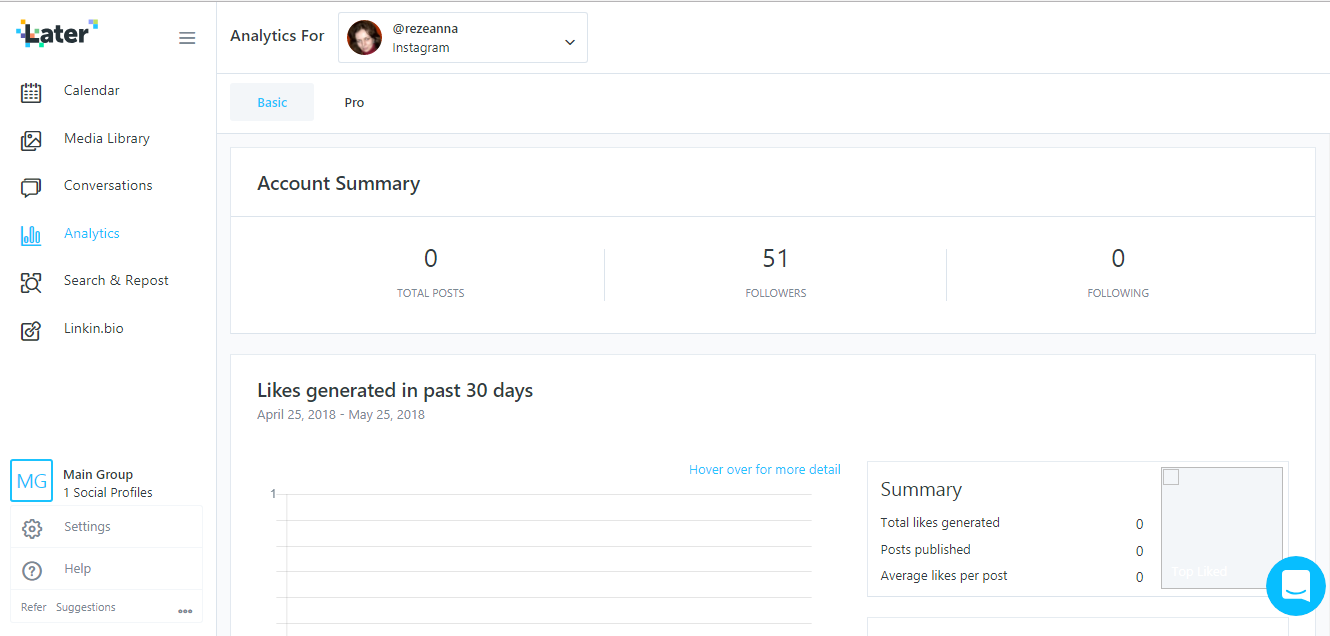Click the Calendar icon in sidebar
This screenshot has width=1330, height=636.
click(x=31, y=92)
